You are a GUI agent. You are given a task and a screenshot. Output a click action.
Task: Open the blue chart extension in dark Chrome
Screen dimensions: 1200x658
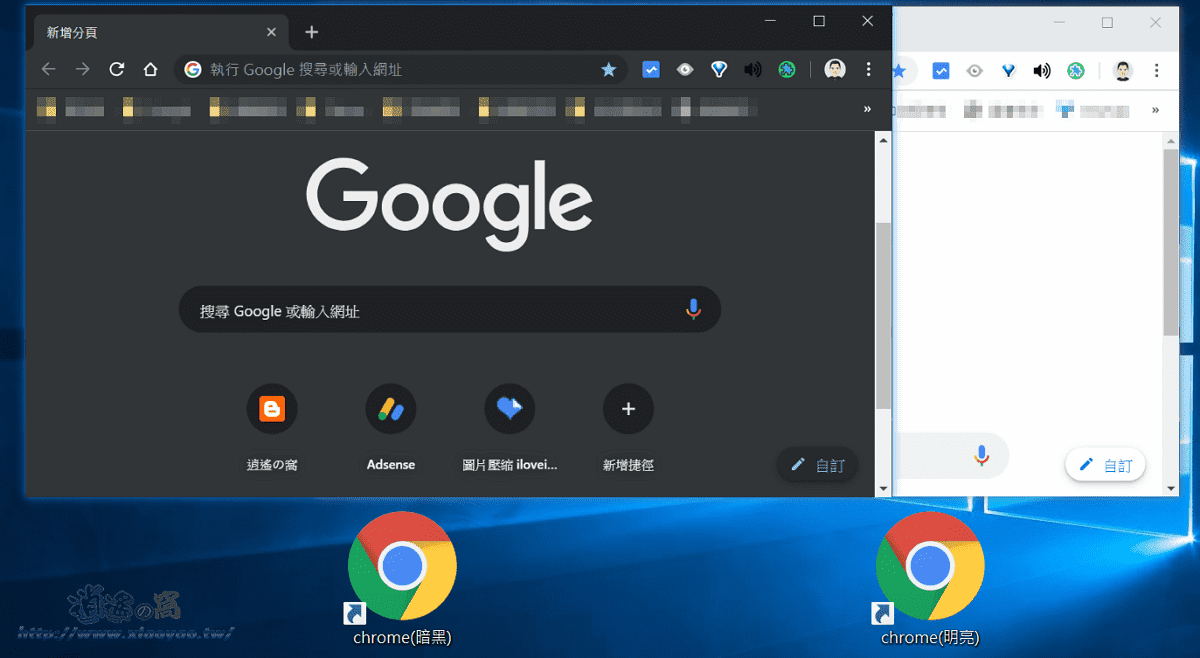point(651,69)
